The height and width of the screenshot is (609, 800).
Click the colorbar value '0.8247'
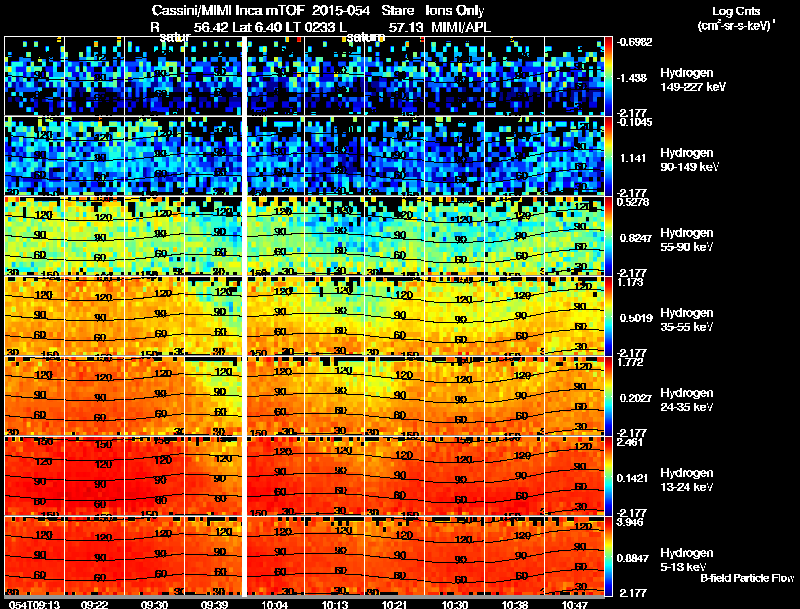(636, 238)
